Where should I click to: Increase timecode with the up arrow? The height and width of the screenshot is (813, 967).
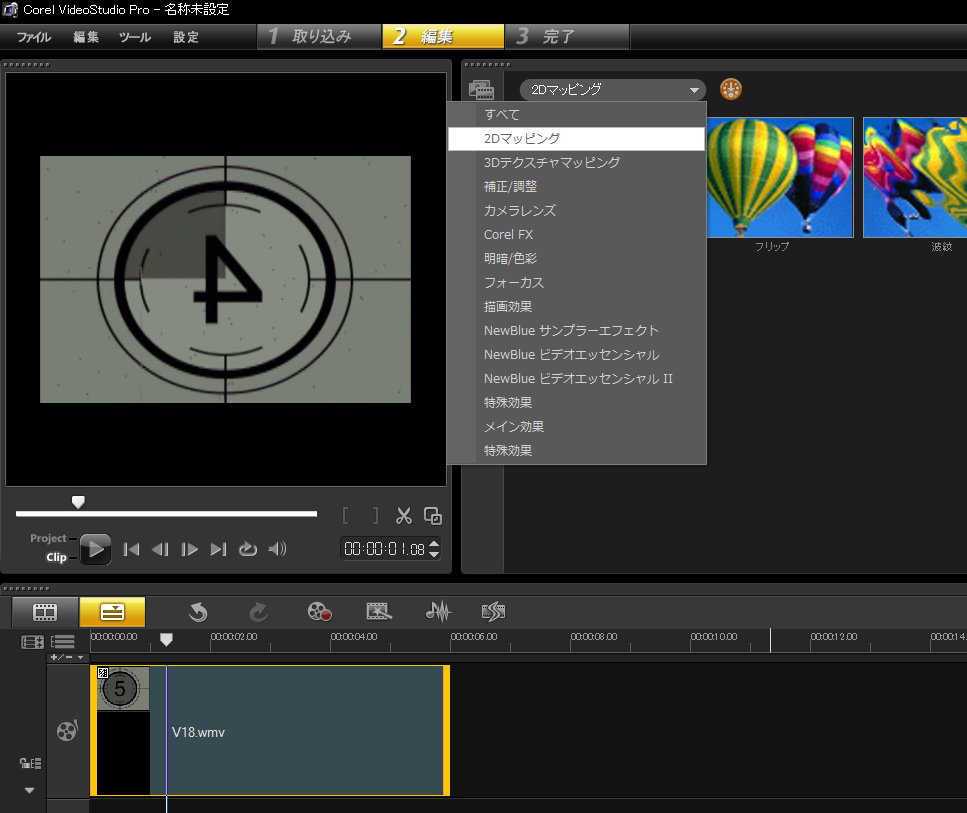(x=434, y=543)
